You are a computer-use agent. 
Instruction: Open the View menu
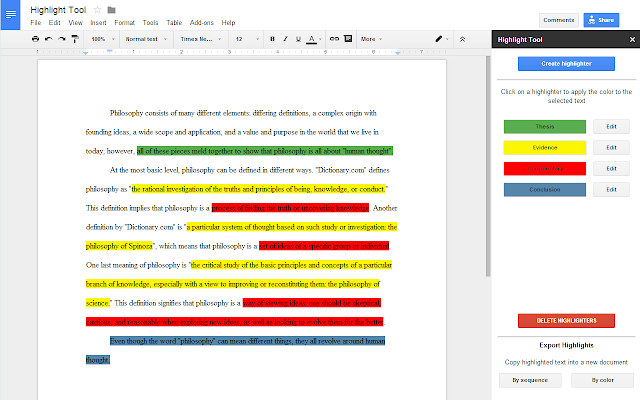(x=76, y=22)
